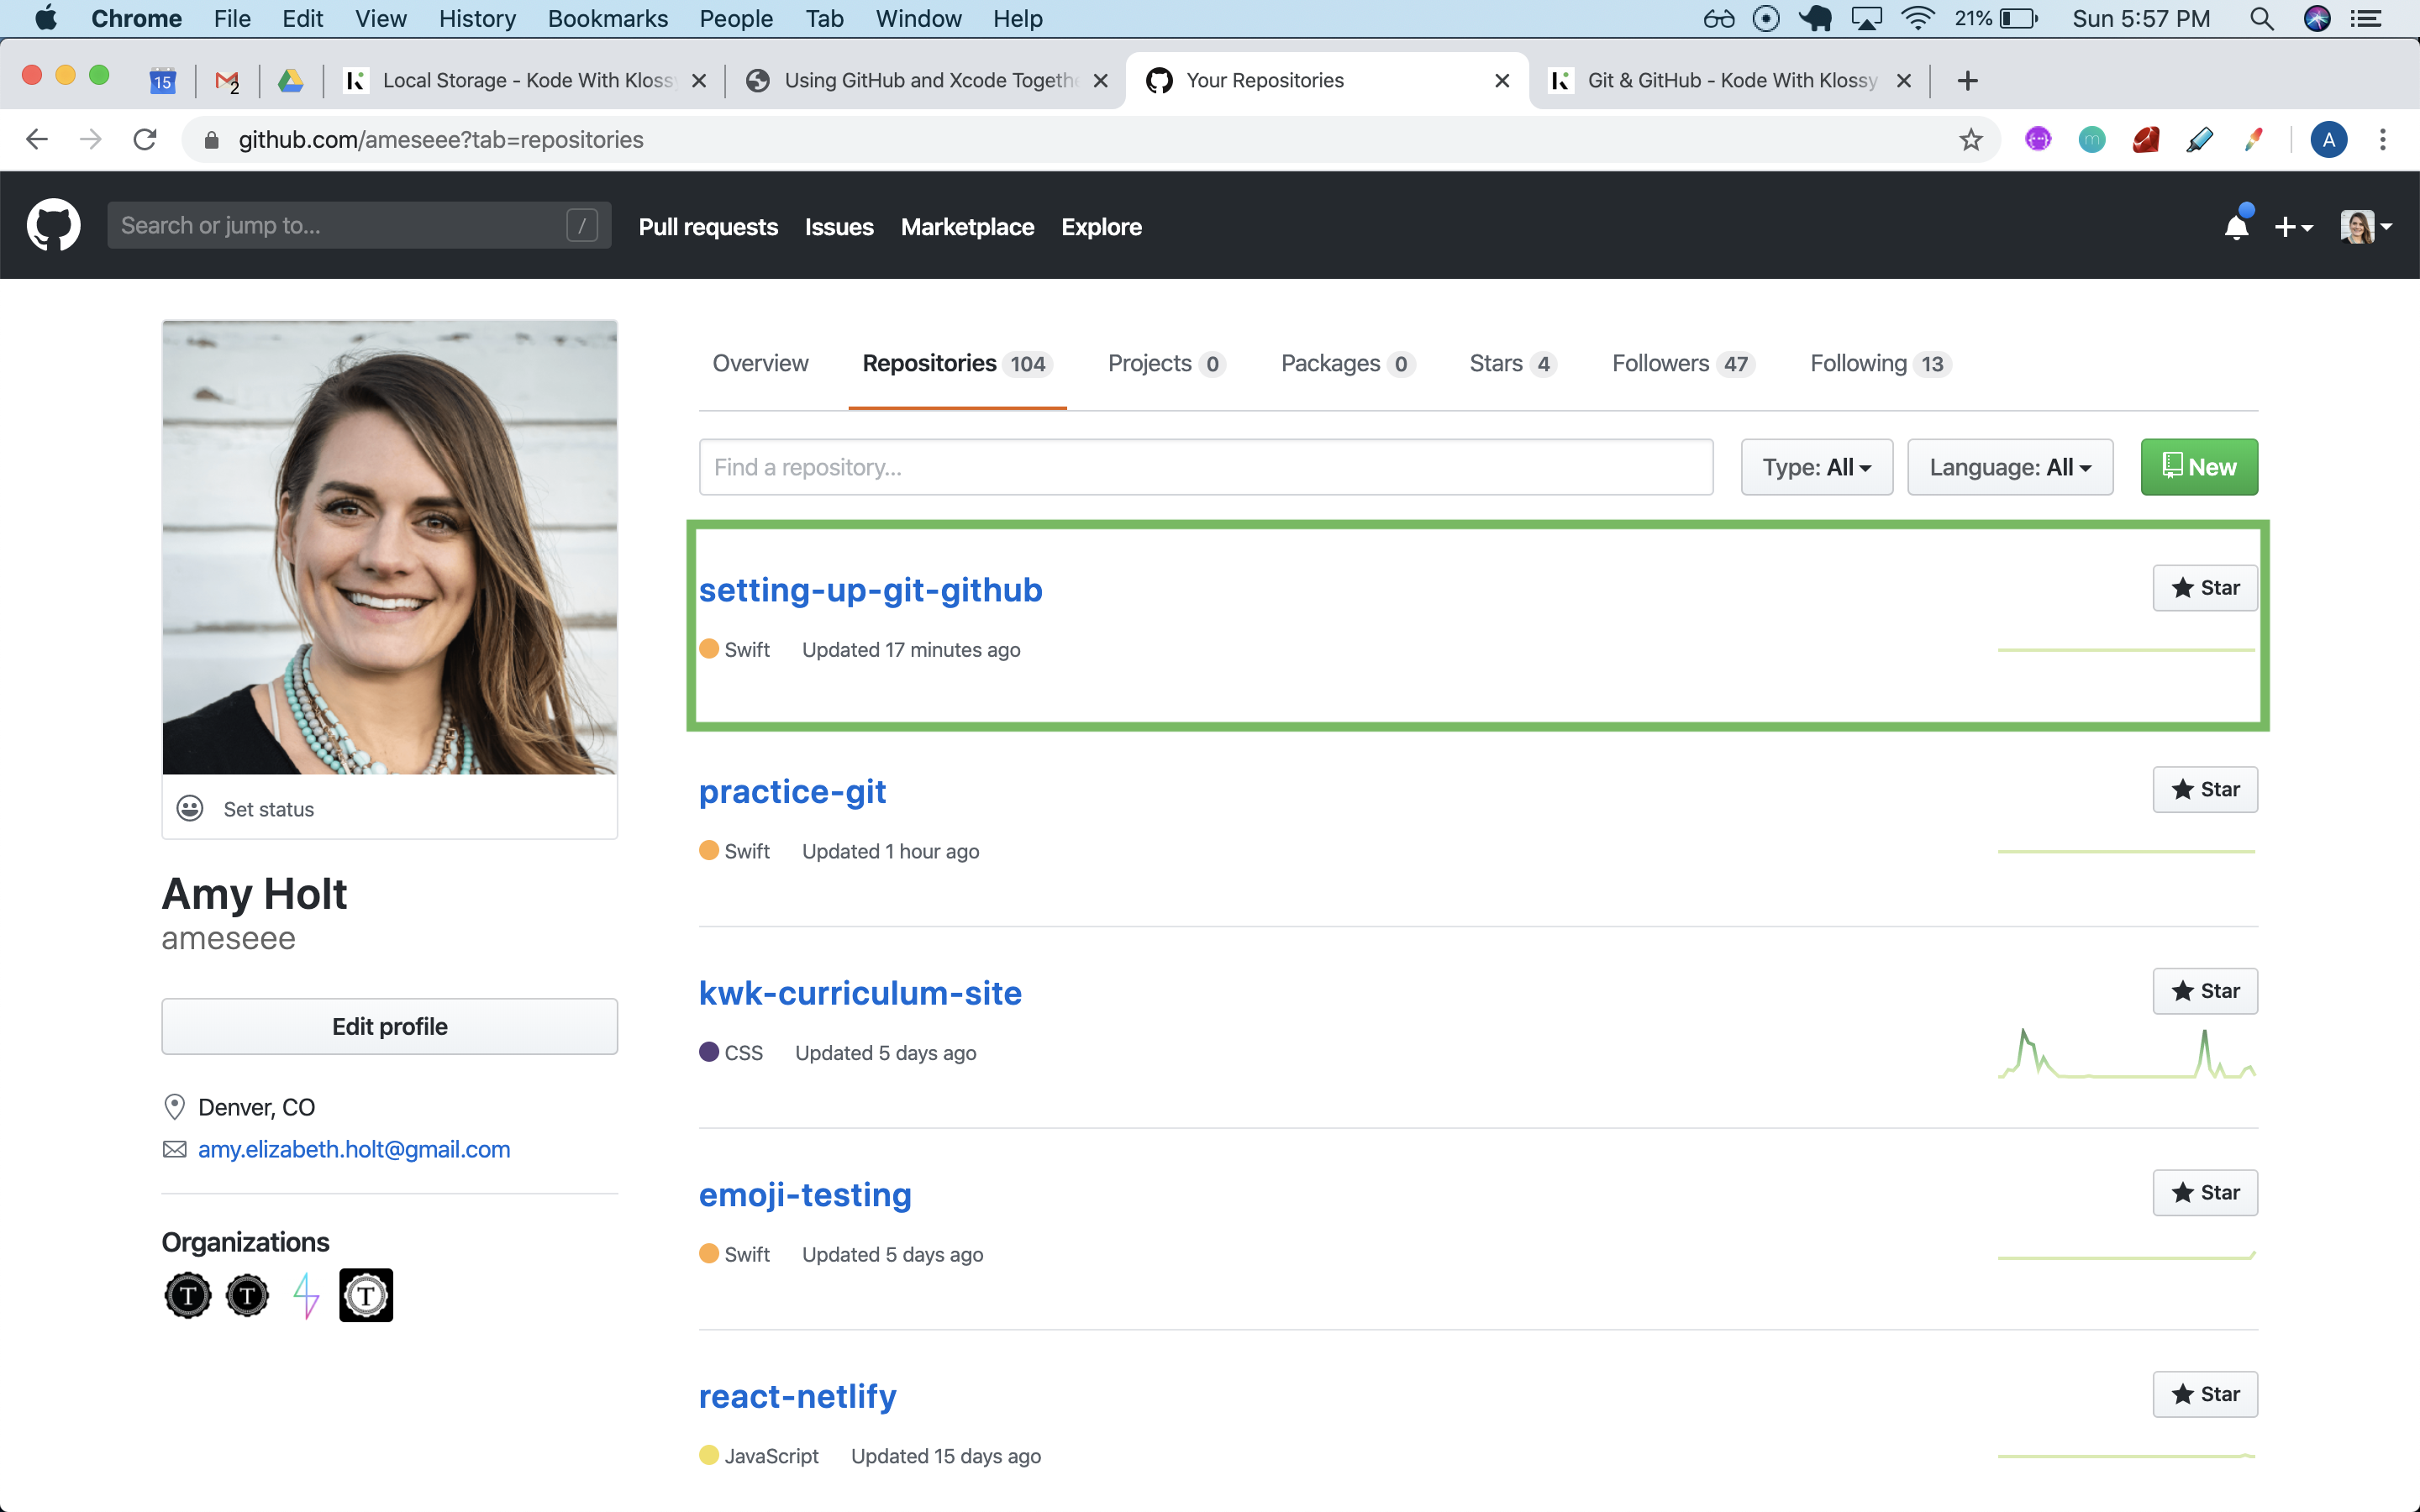Expand the Language dropdown filter
2420x1512 pixels.
tap(2009, 465)
